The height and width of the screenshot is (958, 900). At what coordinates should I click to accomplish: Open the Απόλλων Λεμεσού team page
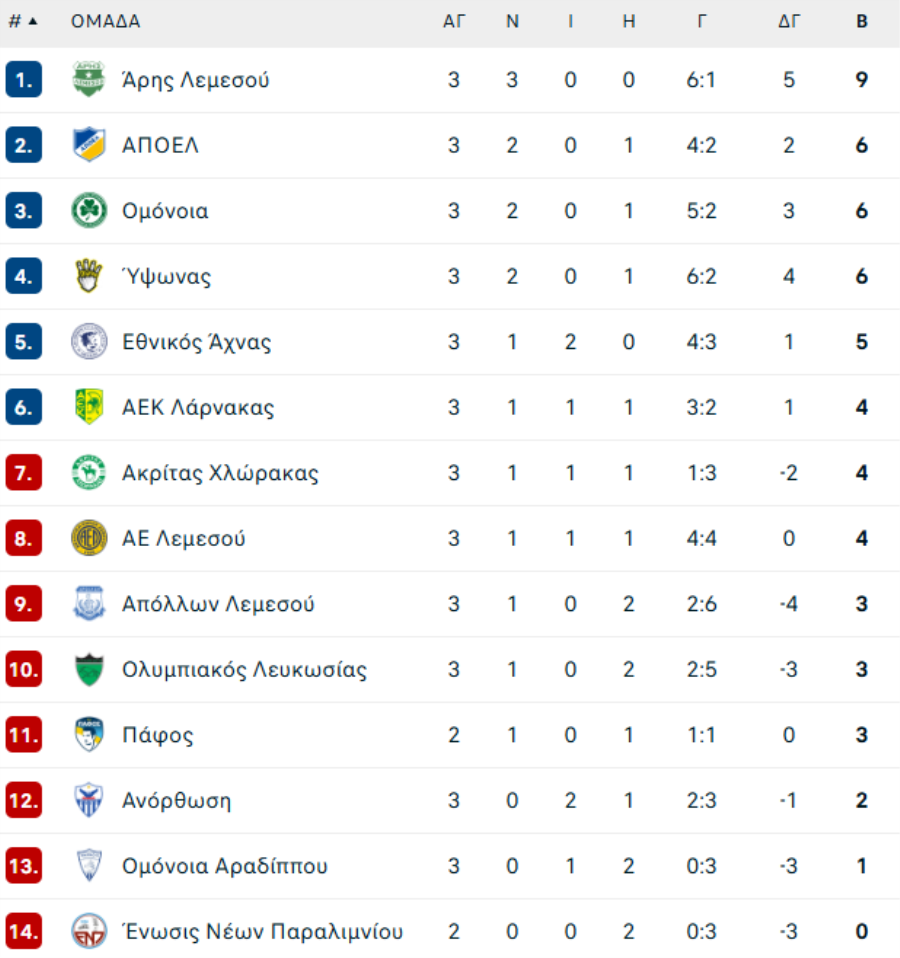click(218, 604)
